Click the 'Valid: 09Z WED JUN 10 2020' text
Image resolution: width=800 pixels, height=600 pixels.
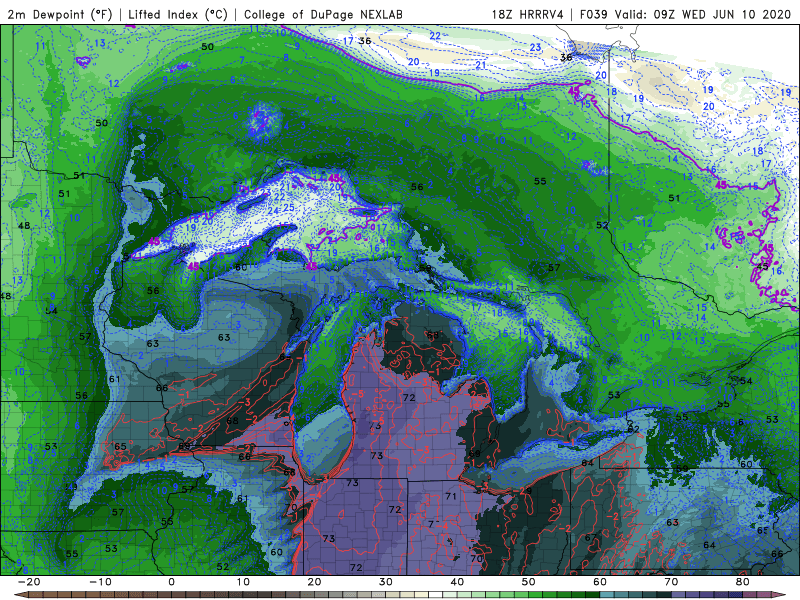pos(703,15)
